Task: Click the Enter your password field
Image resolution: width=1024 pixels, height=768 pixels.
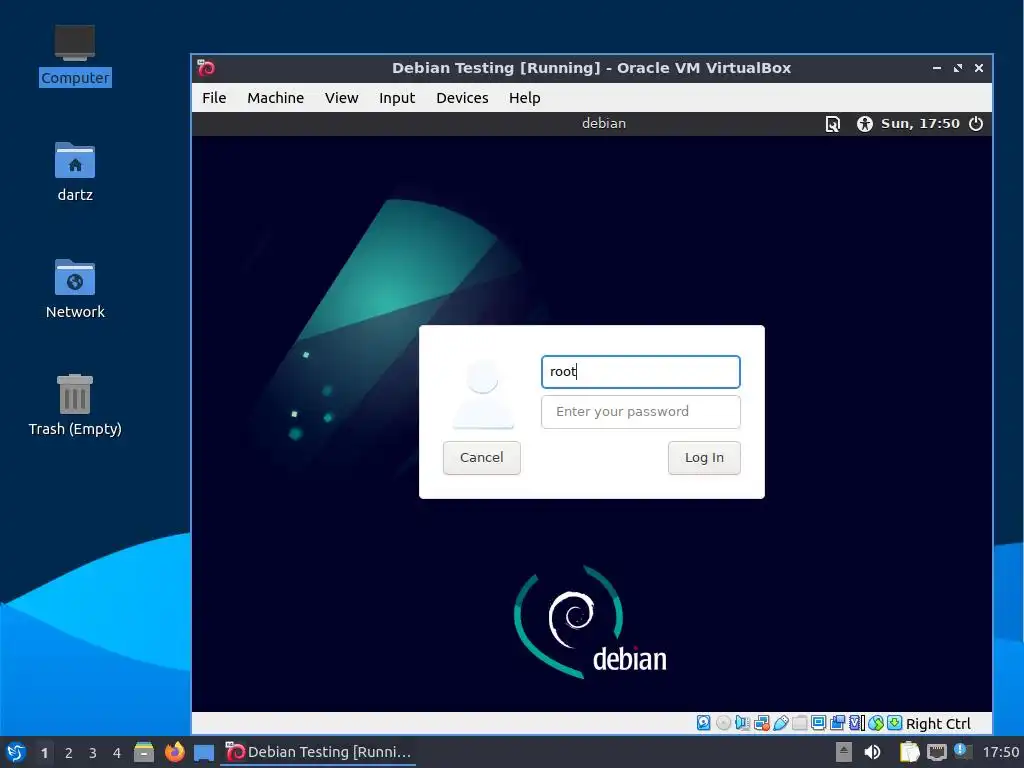Action: pyautogui.click(x=641, y=412)
